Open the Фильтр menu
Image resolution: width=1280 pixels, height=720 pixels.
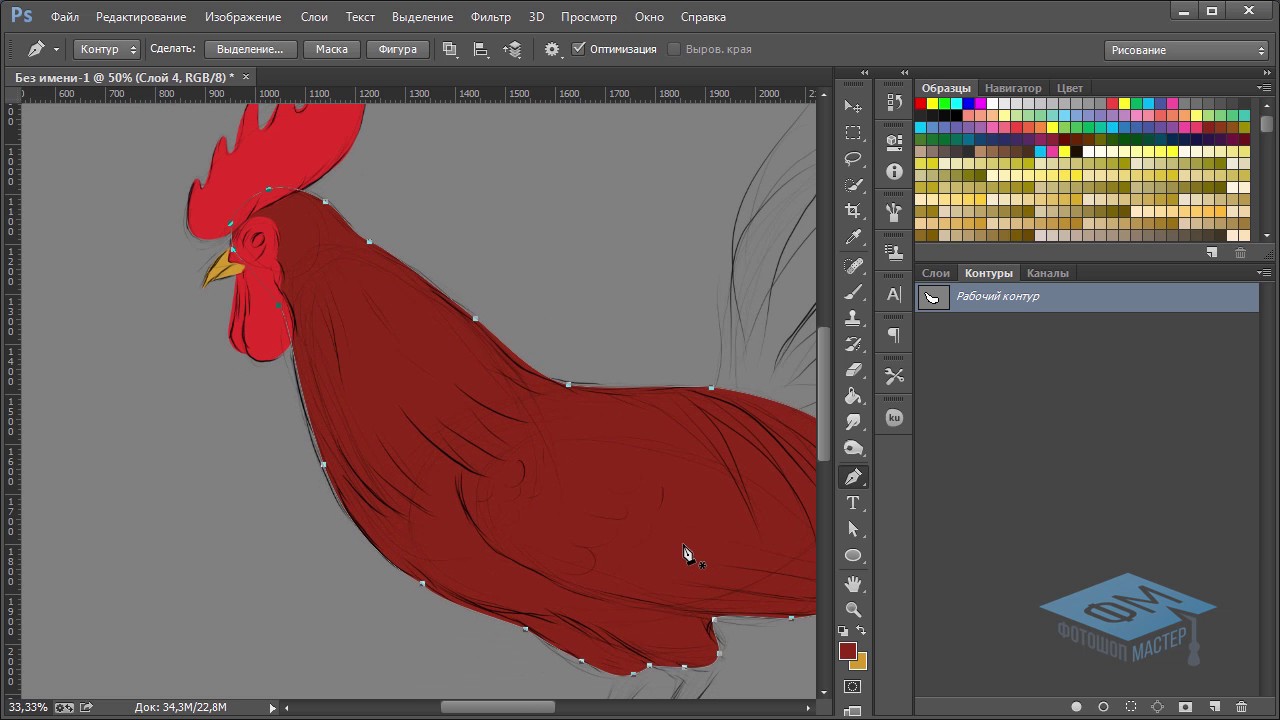tap(490, 17)
